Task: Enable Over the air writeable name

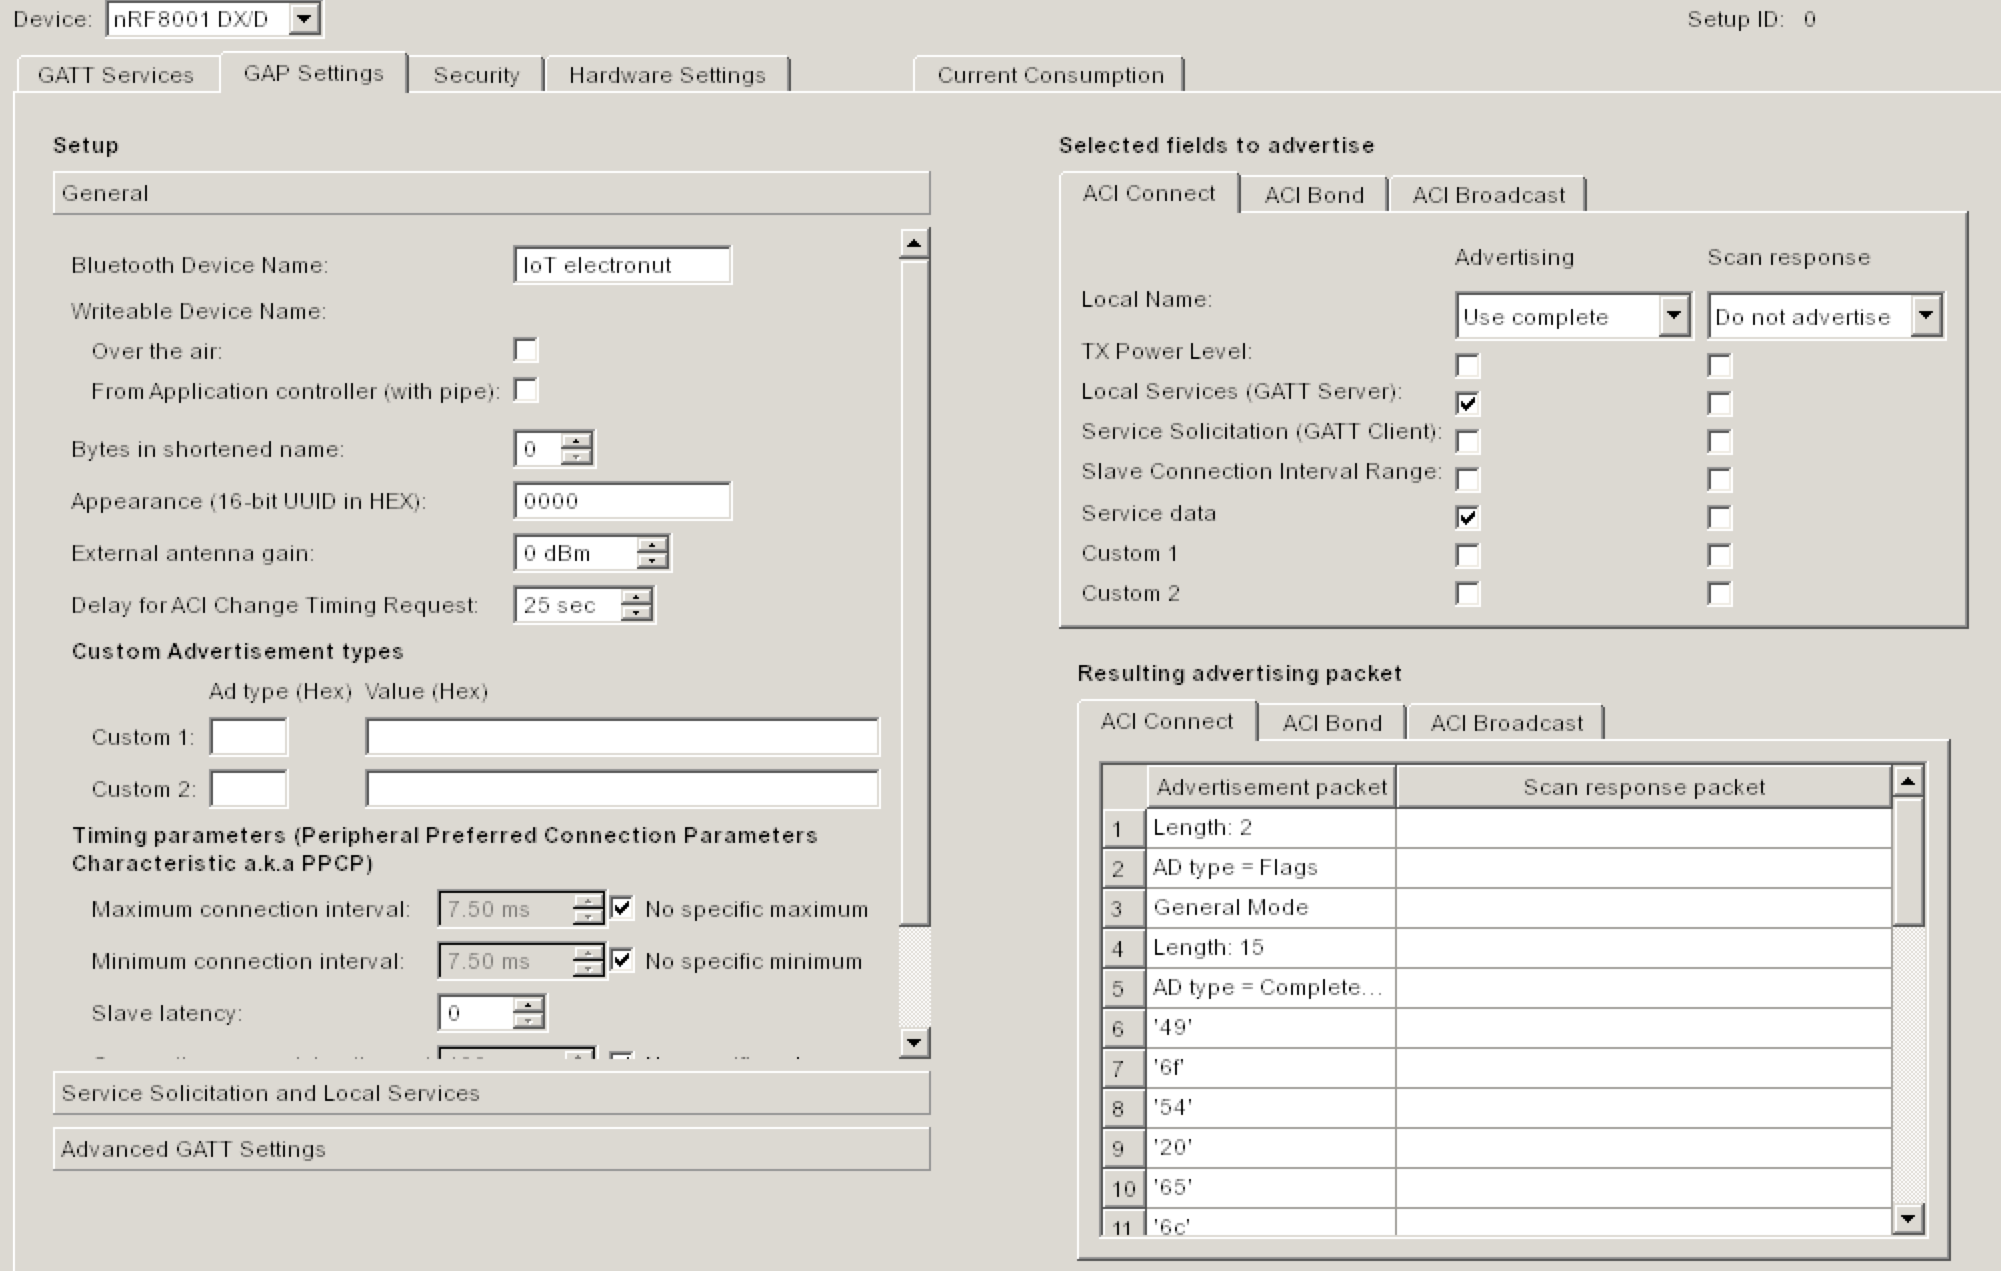Action: 525,350
